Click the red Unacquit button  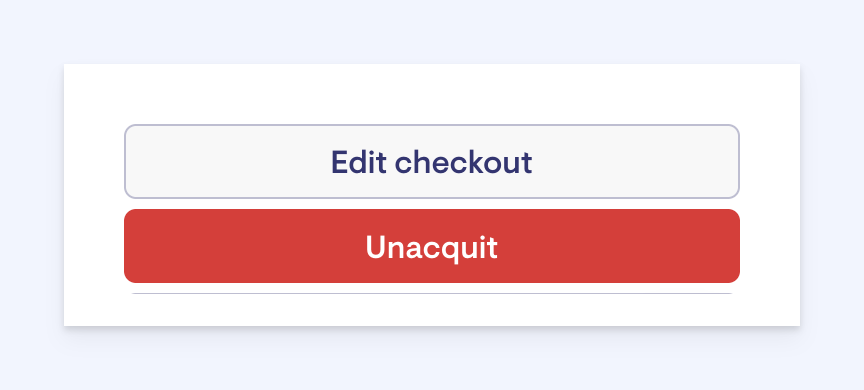coord(431,246)
